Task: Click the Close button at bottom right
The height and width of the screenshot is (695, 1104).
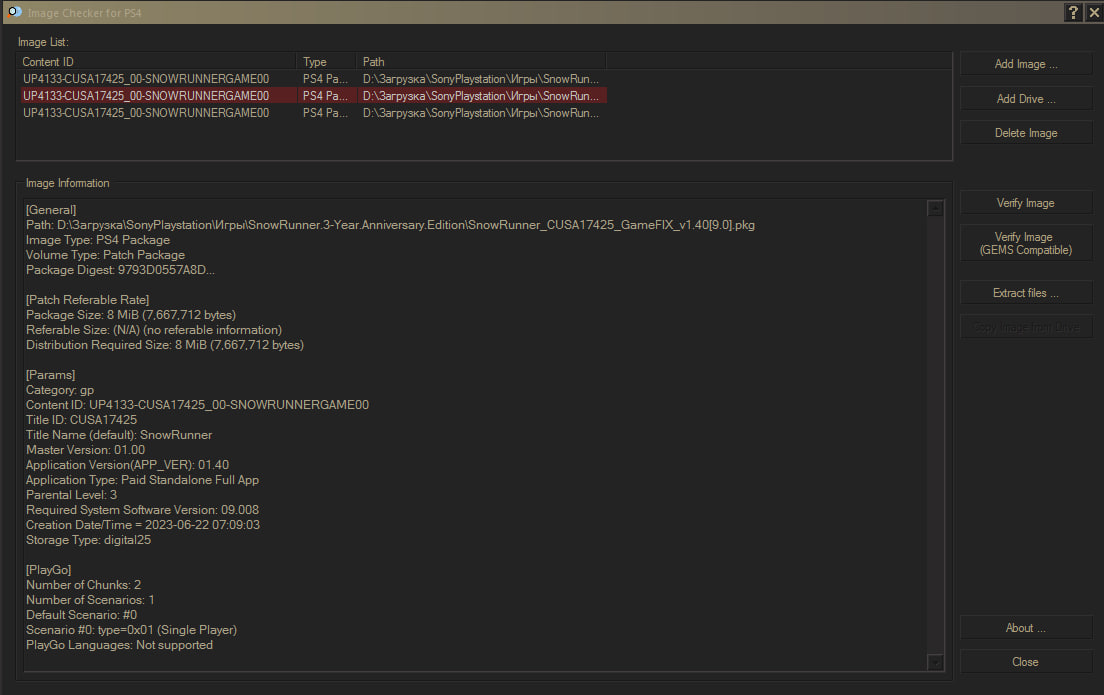Action: pos(1026,662)
